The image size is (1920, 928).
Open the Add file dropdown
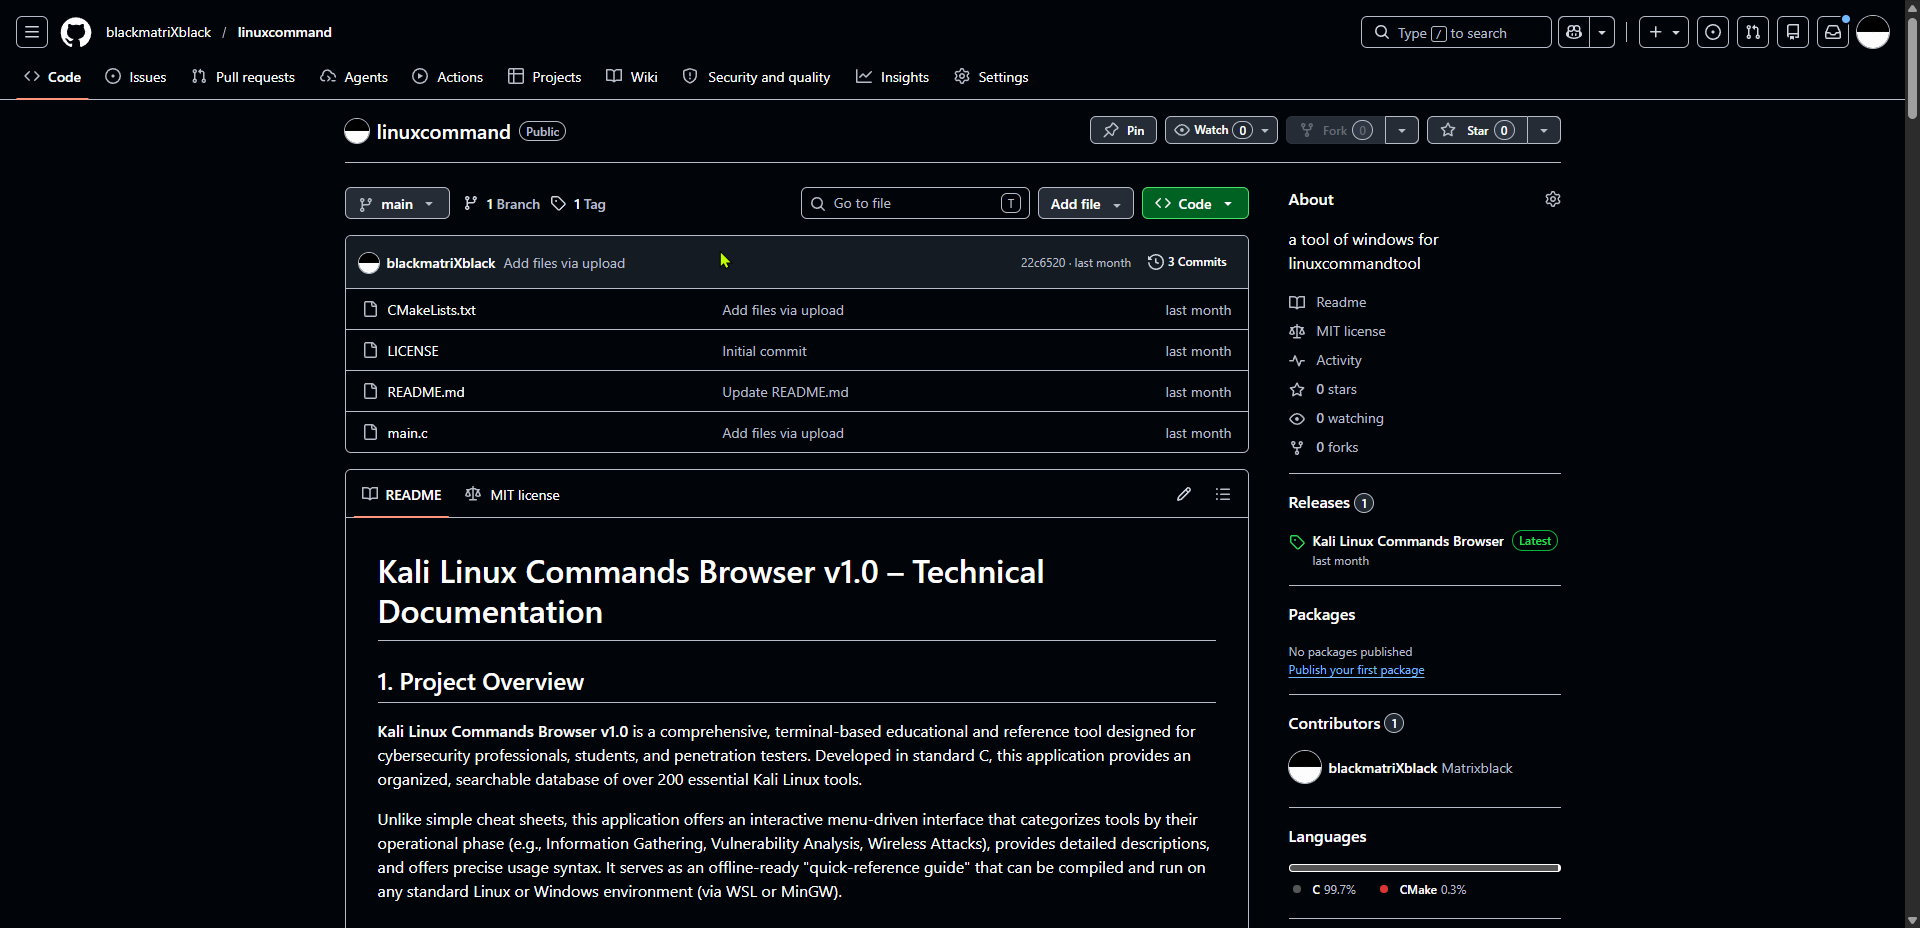[x=1086, y=203]
